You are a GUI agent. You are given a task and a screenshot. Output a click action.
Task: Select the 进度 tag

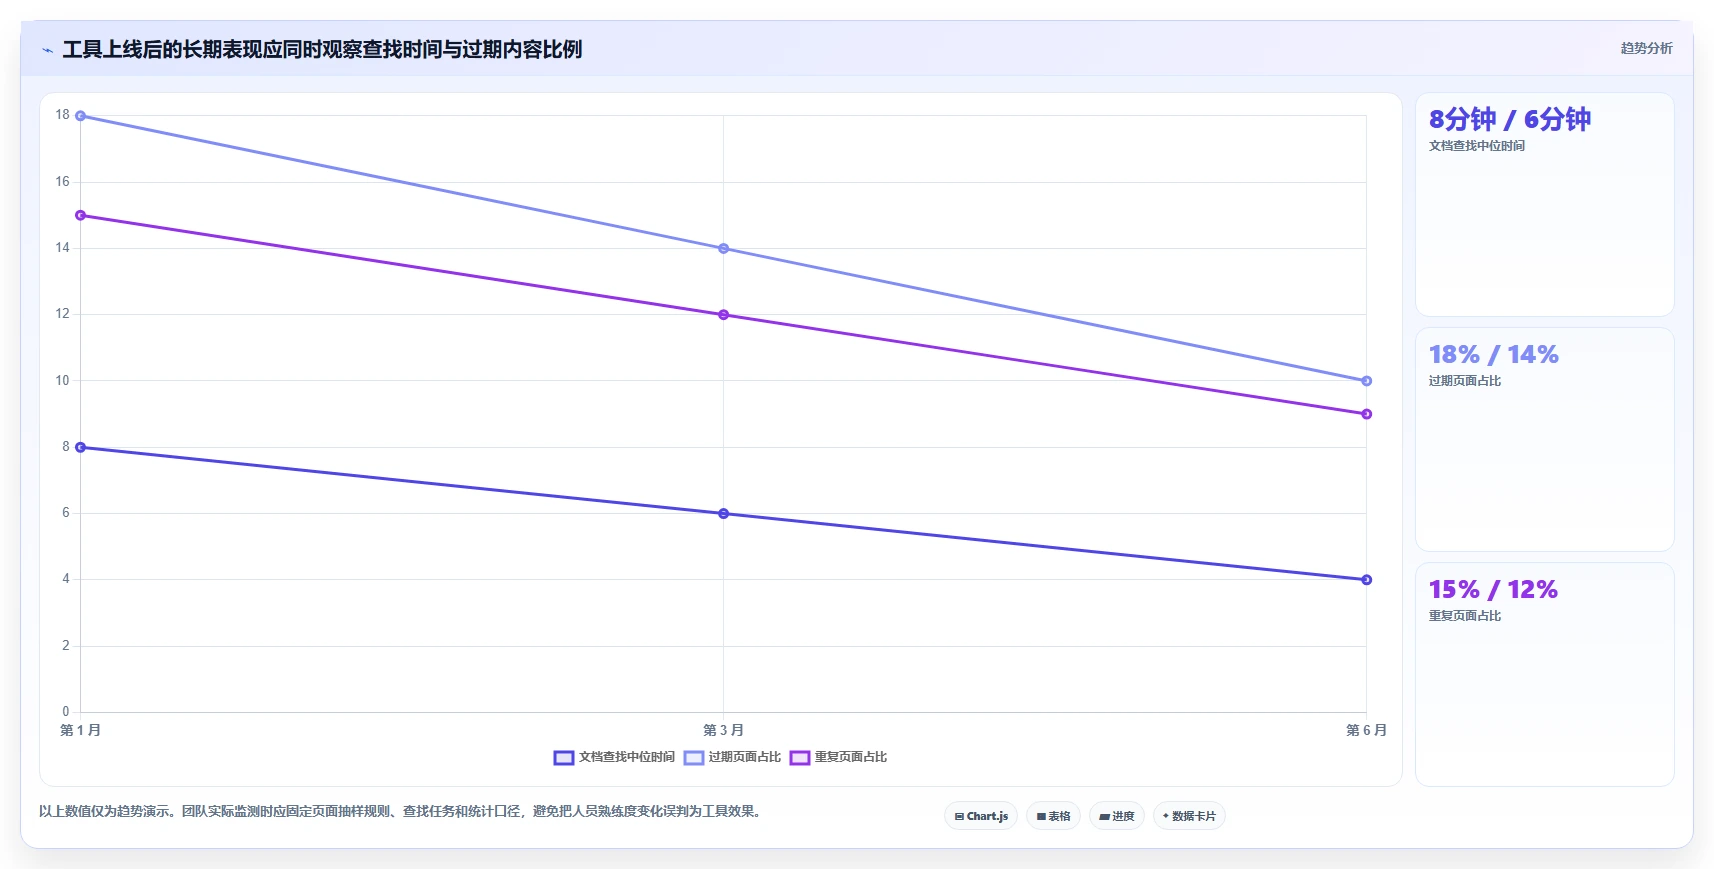click(x=1116, y=816)
